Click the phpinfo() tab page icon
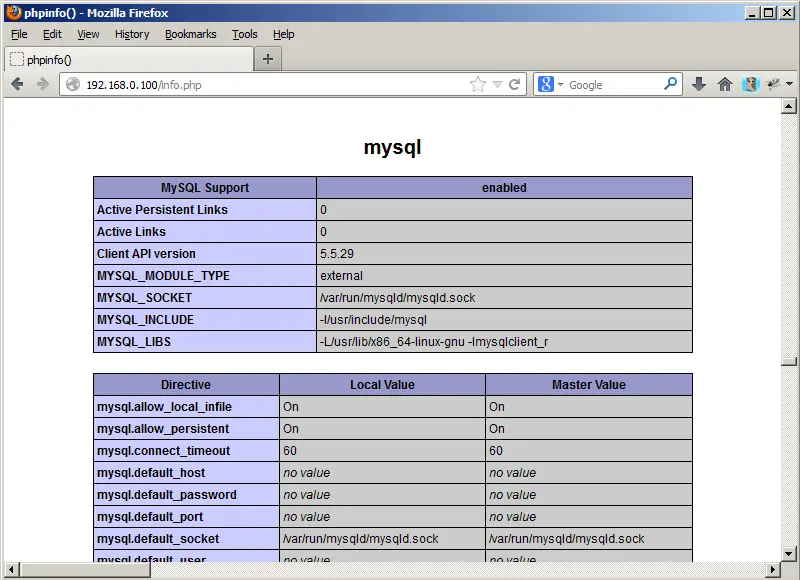Image resolution: width=800 pixels, height=580 pixels. [x=17, y=60]
